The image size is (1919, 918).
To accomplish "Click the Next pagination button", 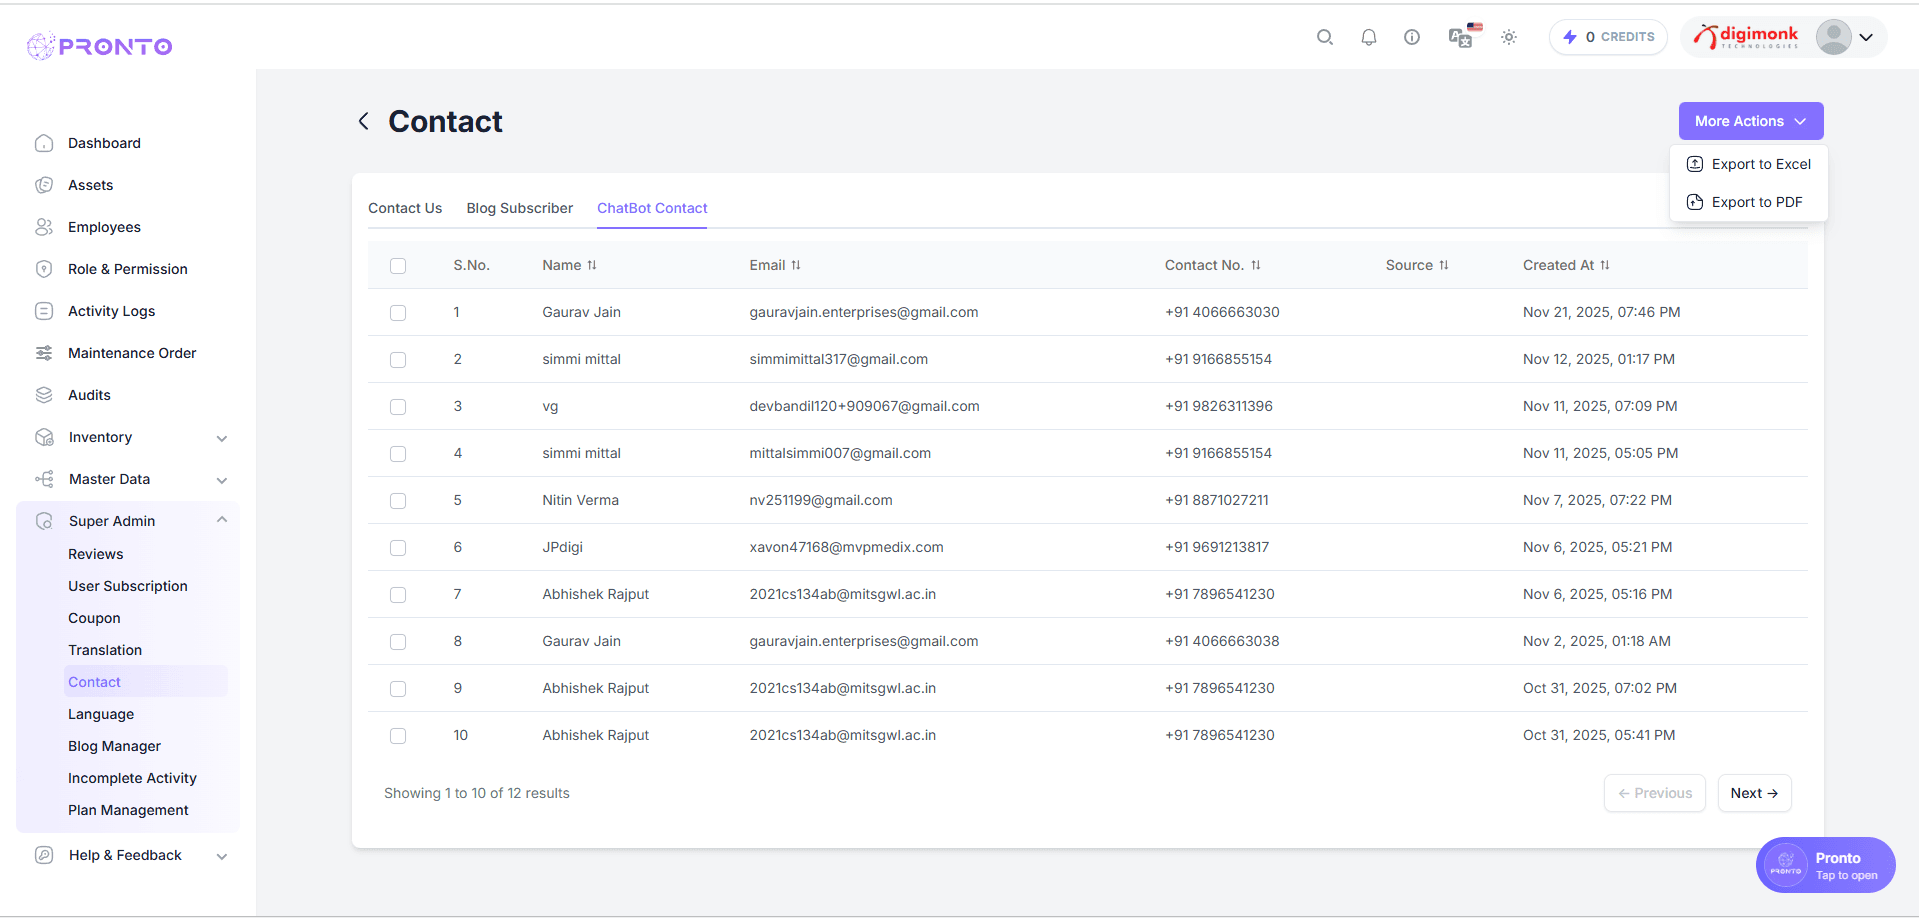I will point(1753,793).
